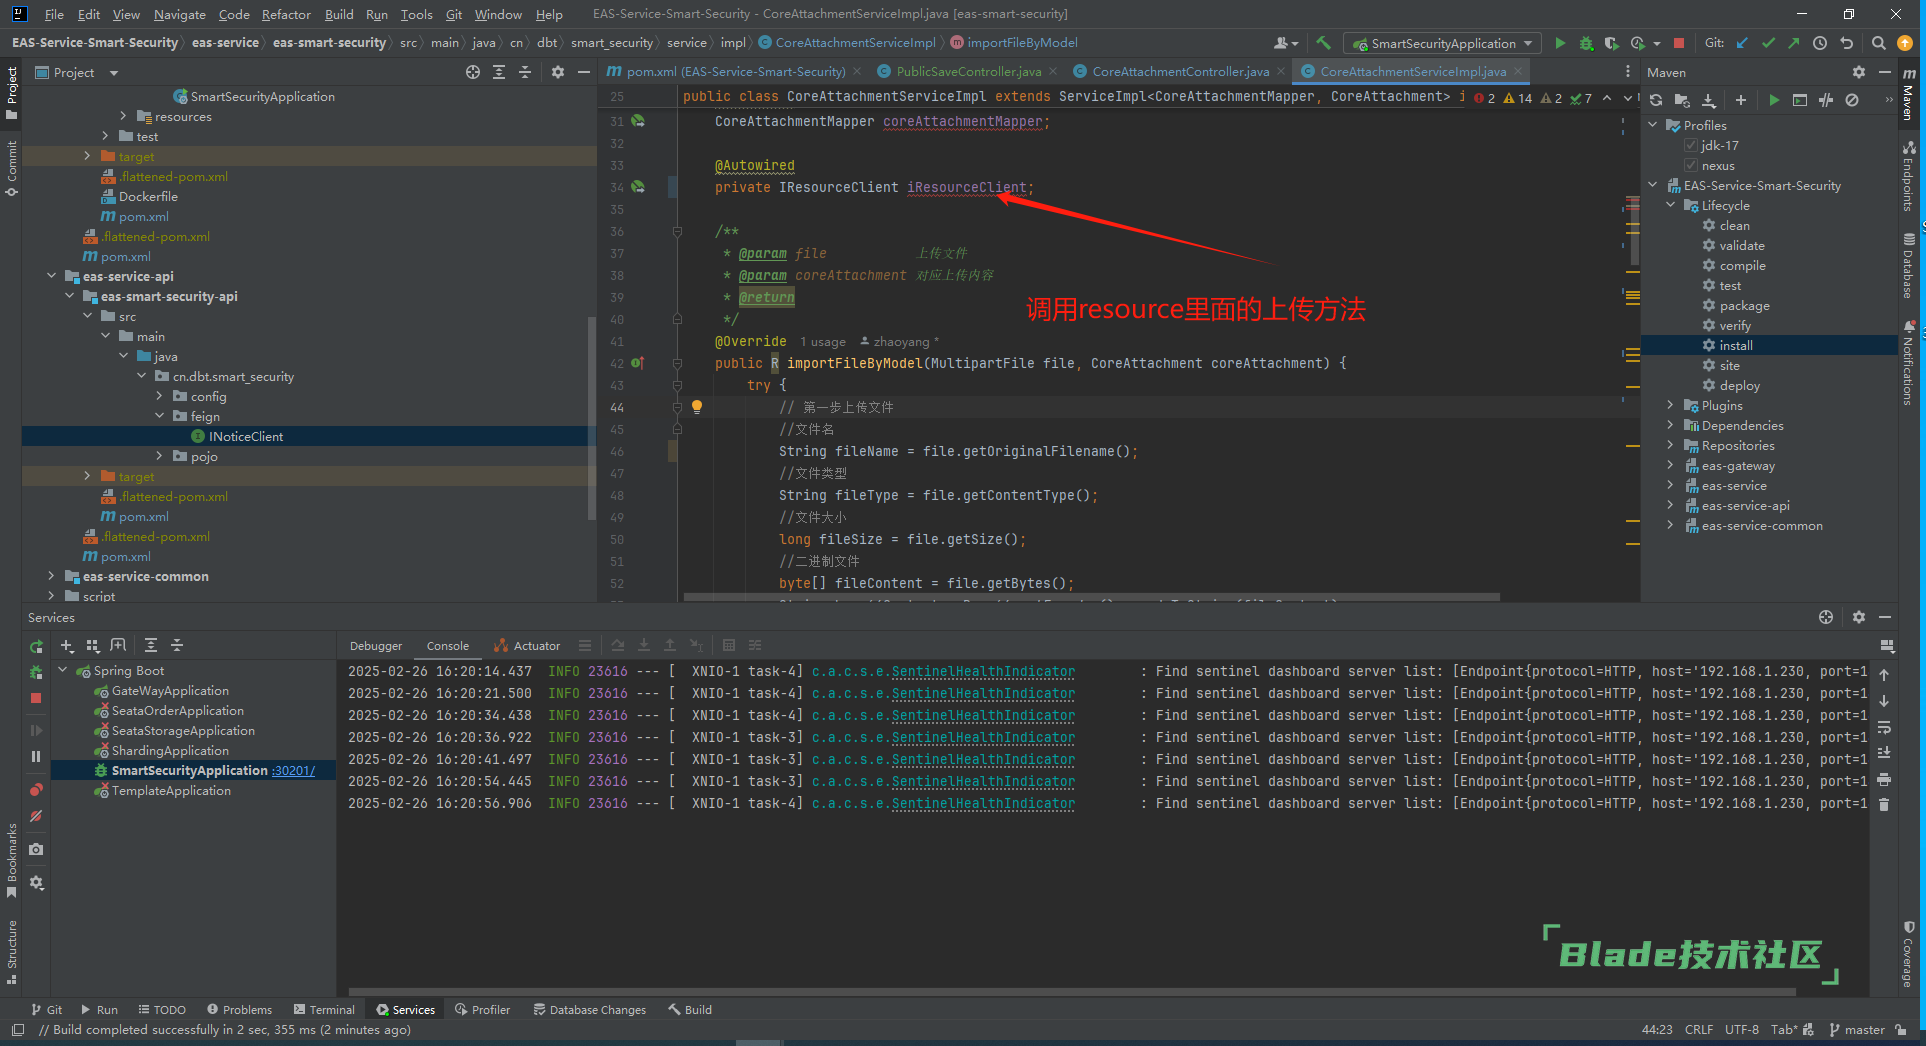Image resolution: width=1926 pixels, height=1046 pixels.
Task: Open the Actuator tab in Services
Action: (527, 646)
